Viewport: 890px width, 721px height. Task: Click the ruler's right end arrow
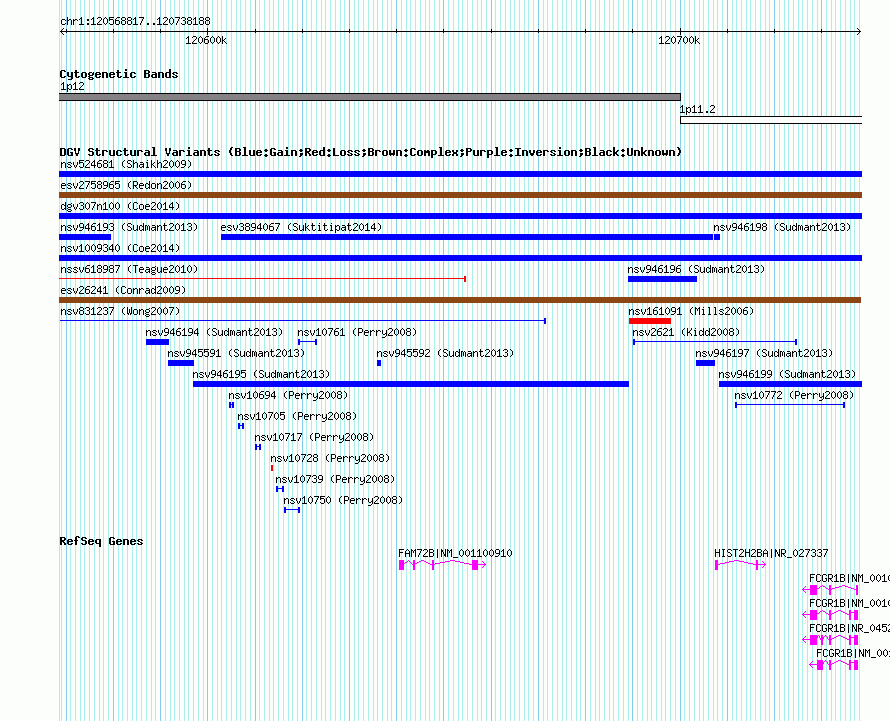point(858,32)
